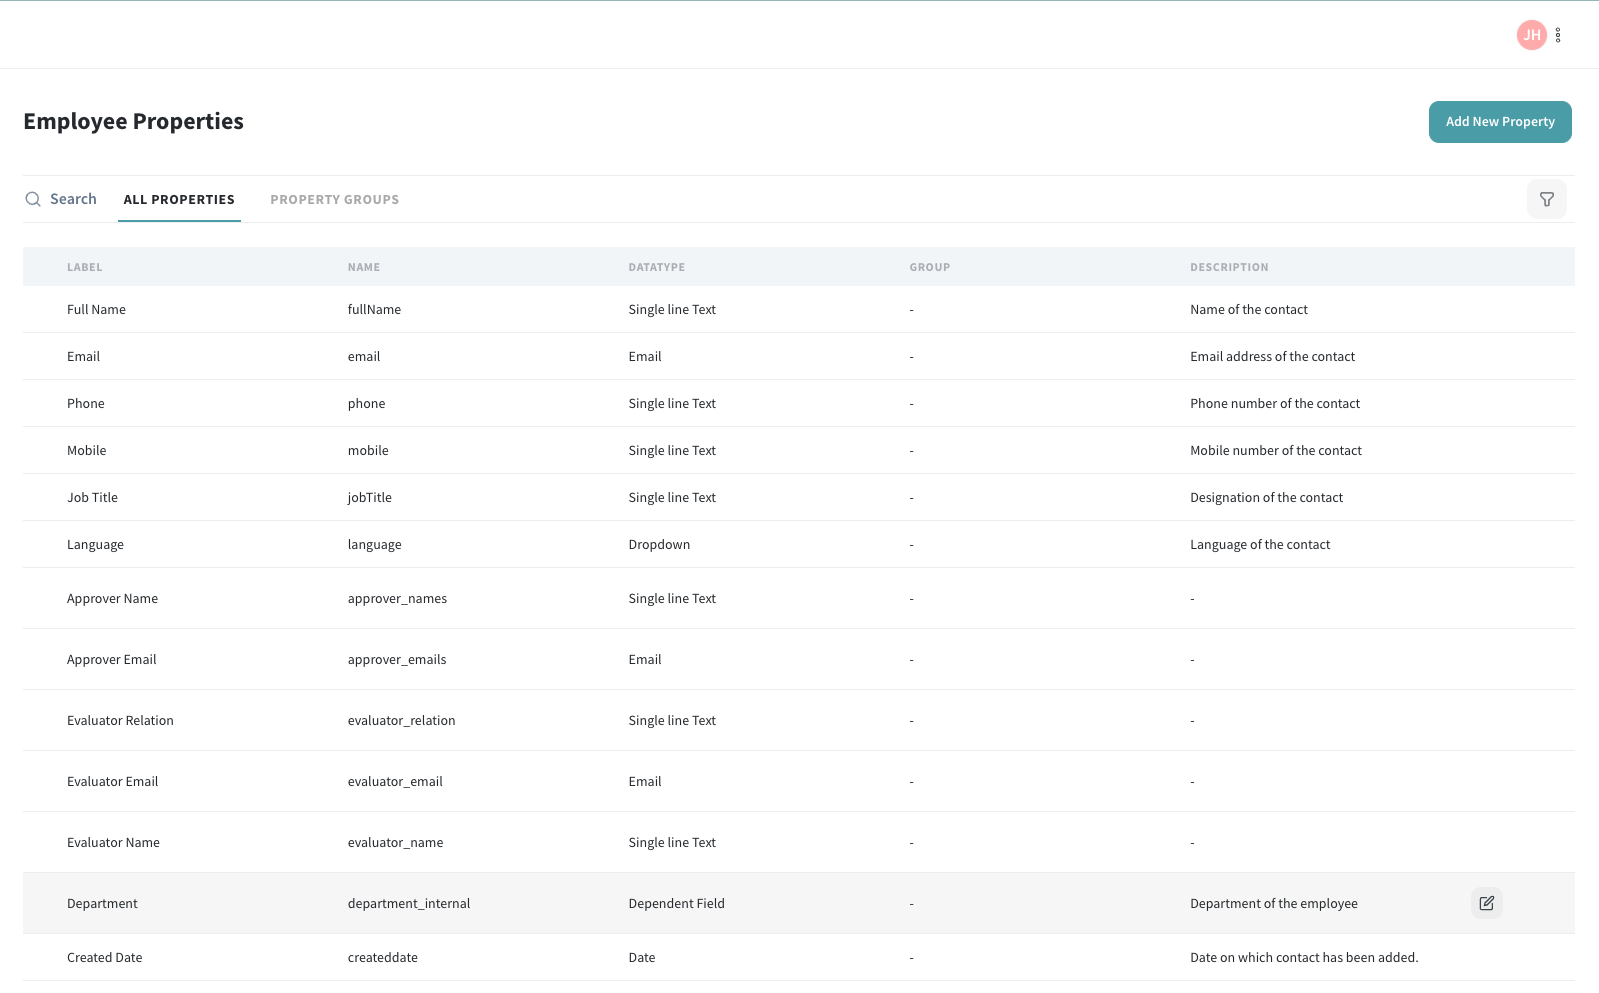Click the Mobile number description cell

point(1275,451)
